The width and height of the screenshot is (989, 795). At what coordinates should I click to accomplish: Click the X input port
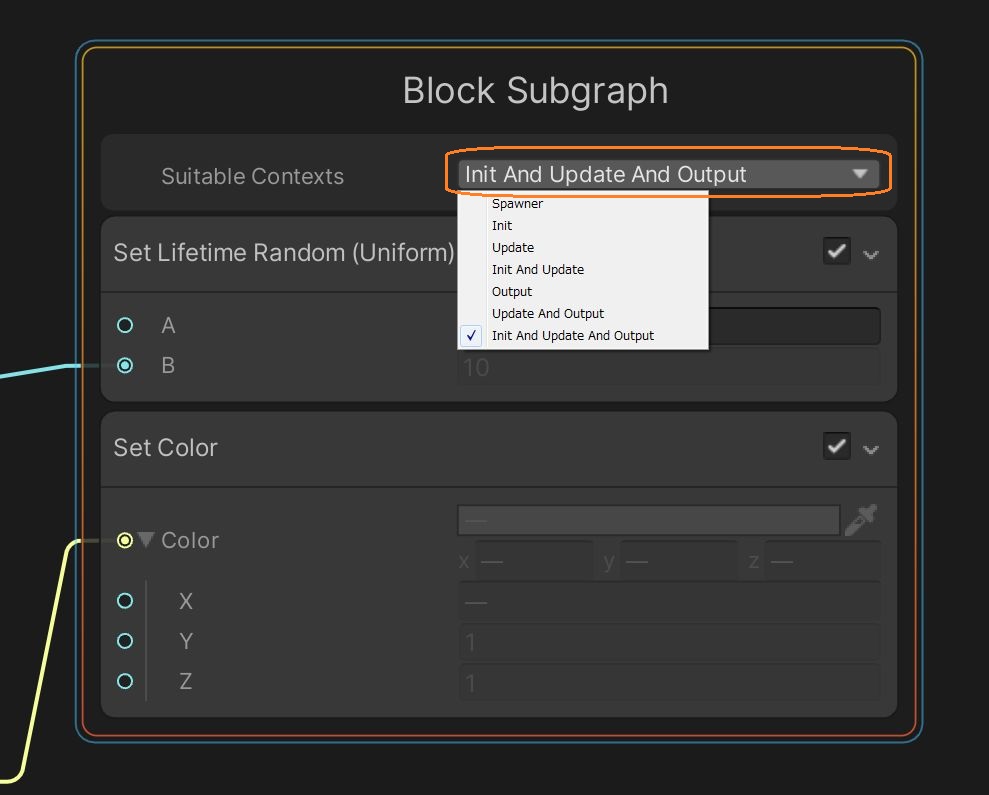[x=125, y=601]
